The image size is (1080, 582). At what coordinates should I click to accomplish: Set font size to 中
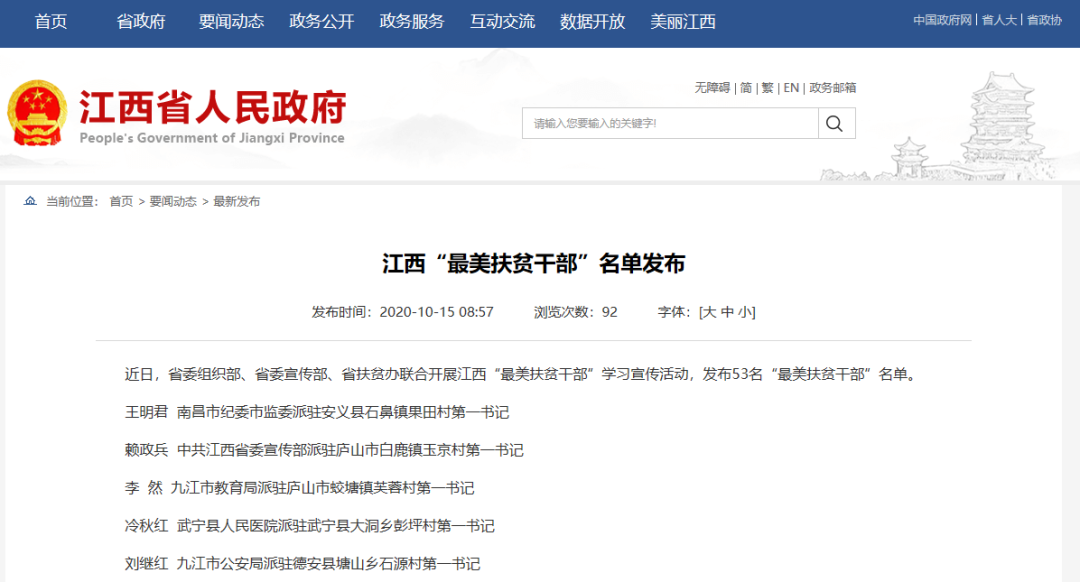(727, 312)
